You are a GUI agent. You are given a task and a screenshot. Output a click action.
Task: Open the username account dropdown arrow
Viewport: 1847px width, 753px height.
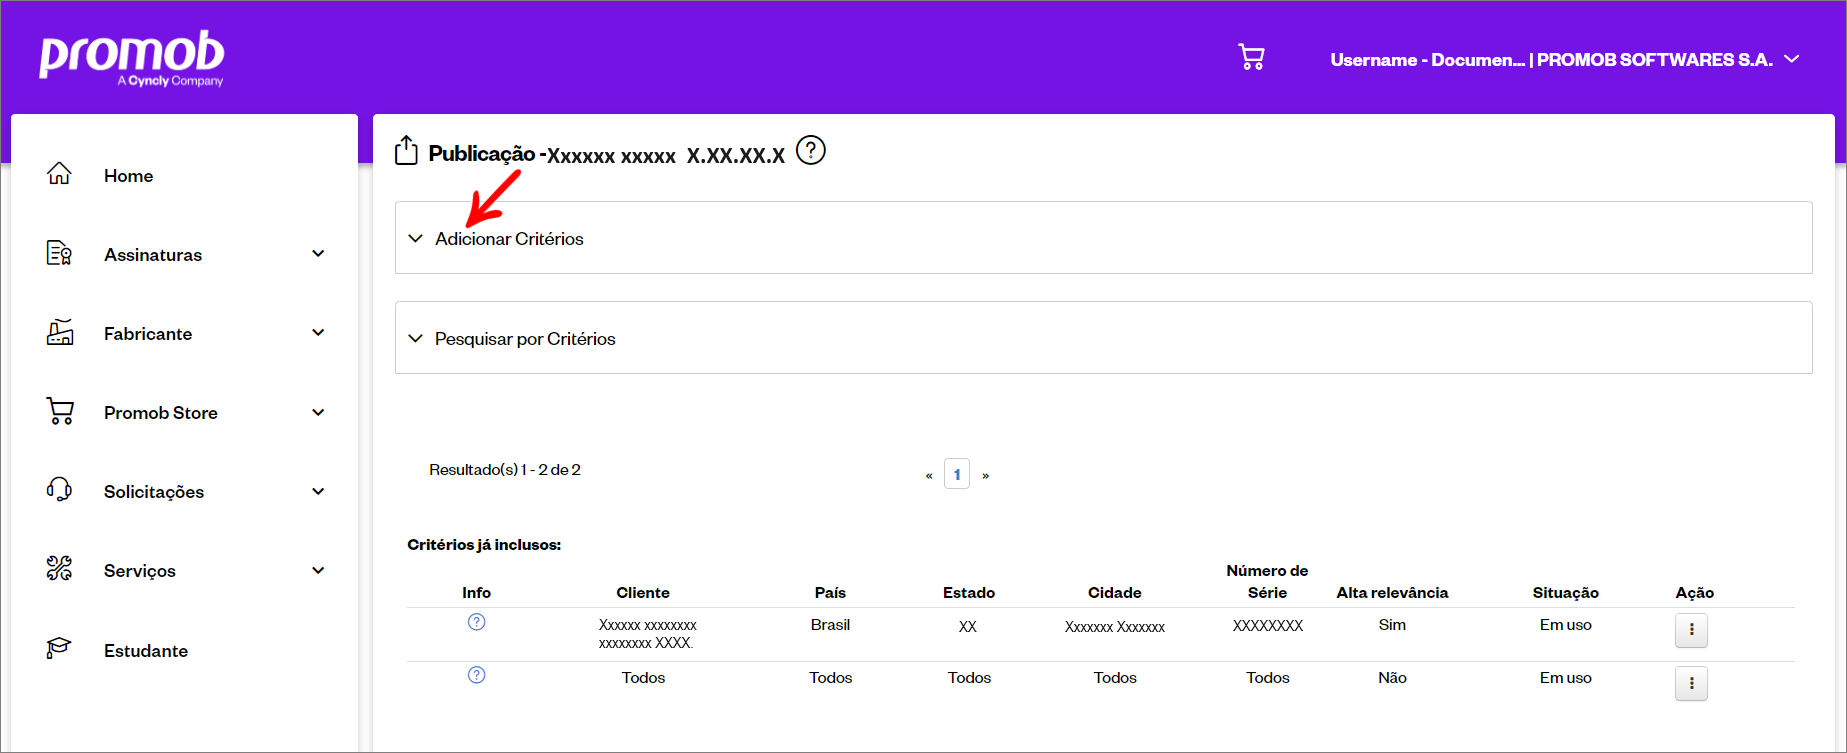coord(1792,59)
